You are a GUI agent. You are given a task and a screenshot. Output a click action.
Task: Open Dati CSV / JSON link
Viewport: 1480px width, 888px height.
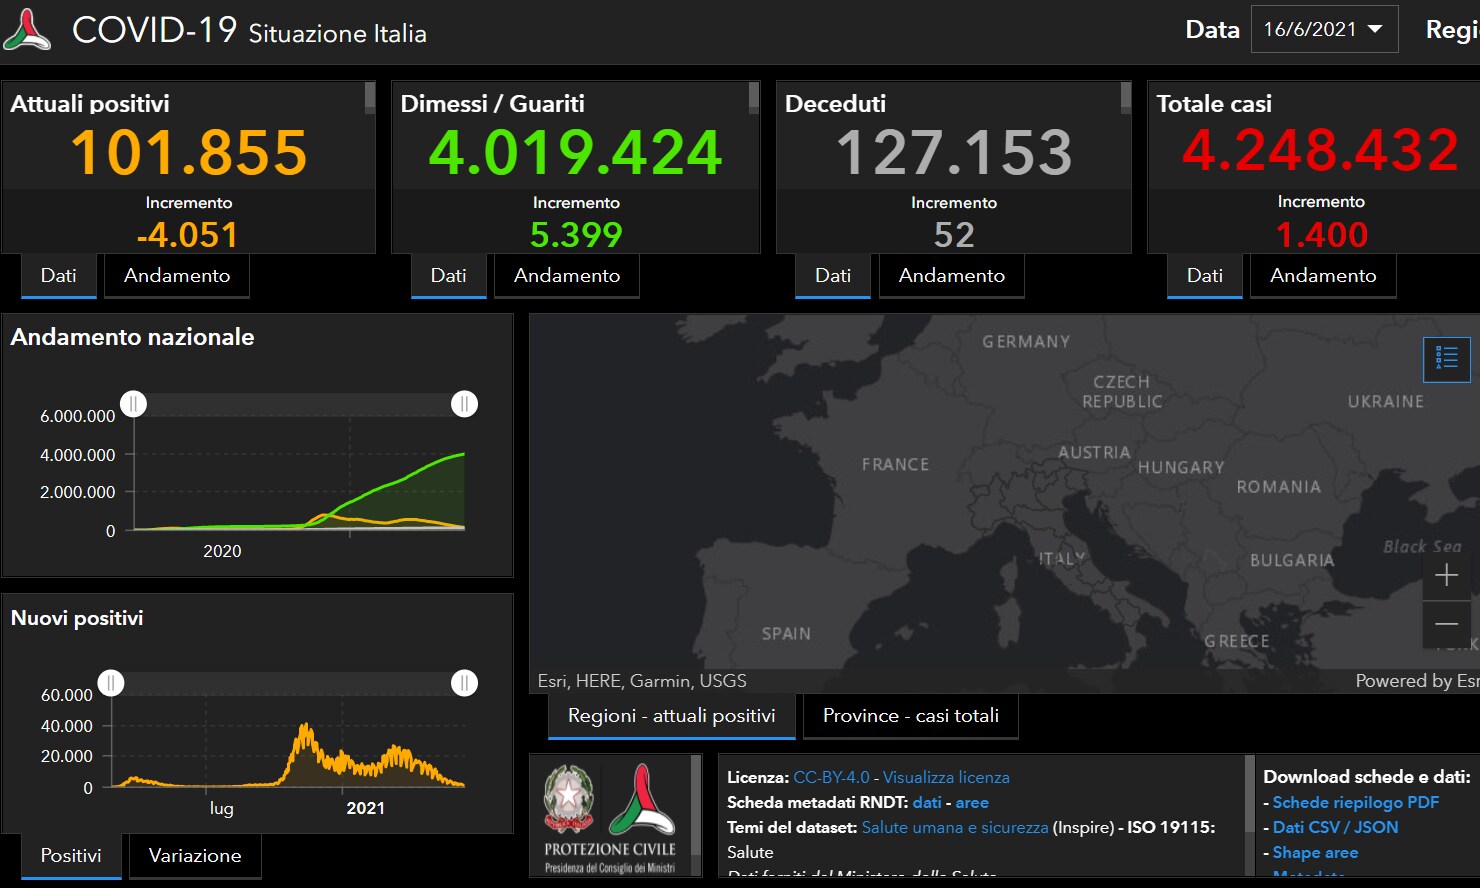click(x=1335, y=827)
